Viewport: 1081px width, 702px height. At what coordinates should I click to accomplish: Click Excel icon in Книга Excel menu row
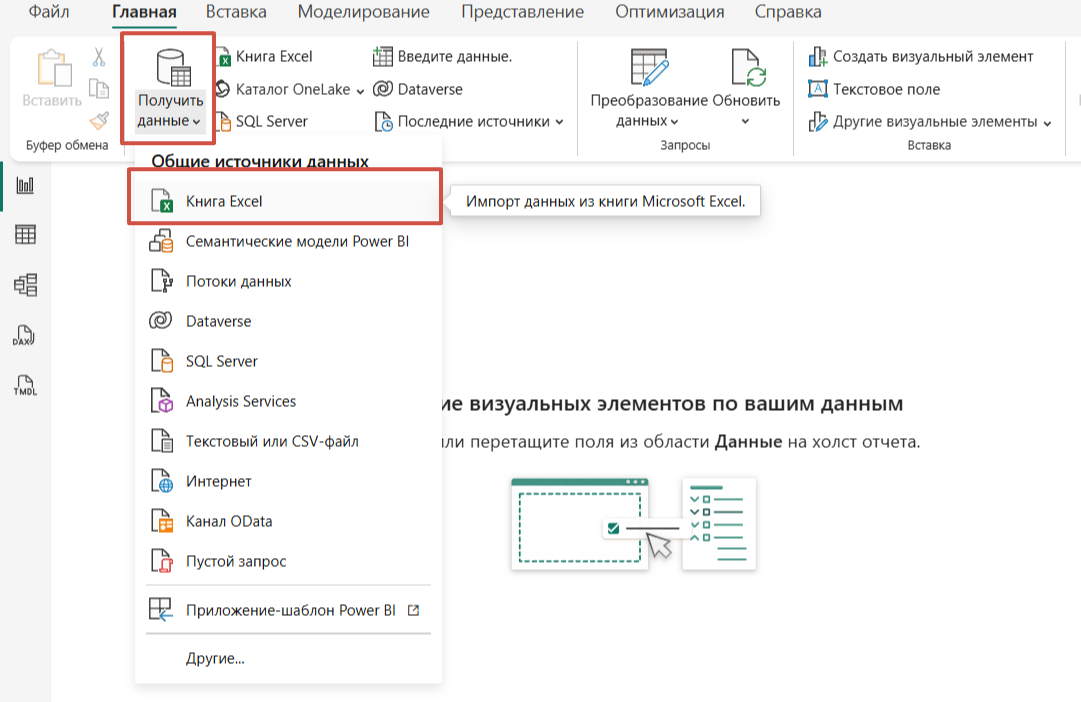163,201
